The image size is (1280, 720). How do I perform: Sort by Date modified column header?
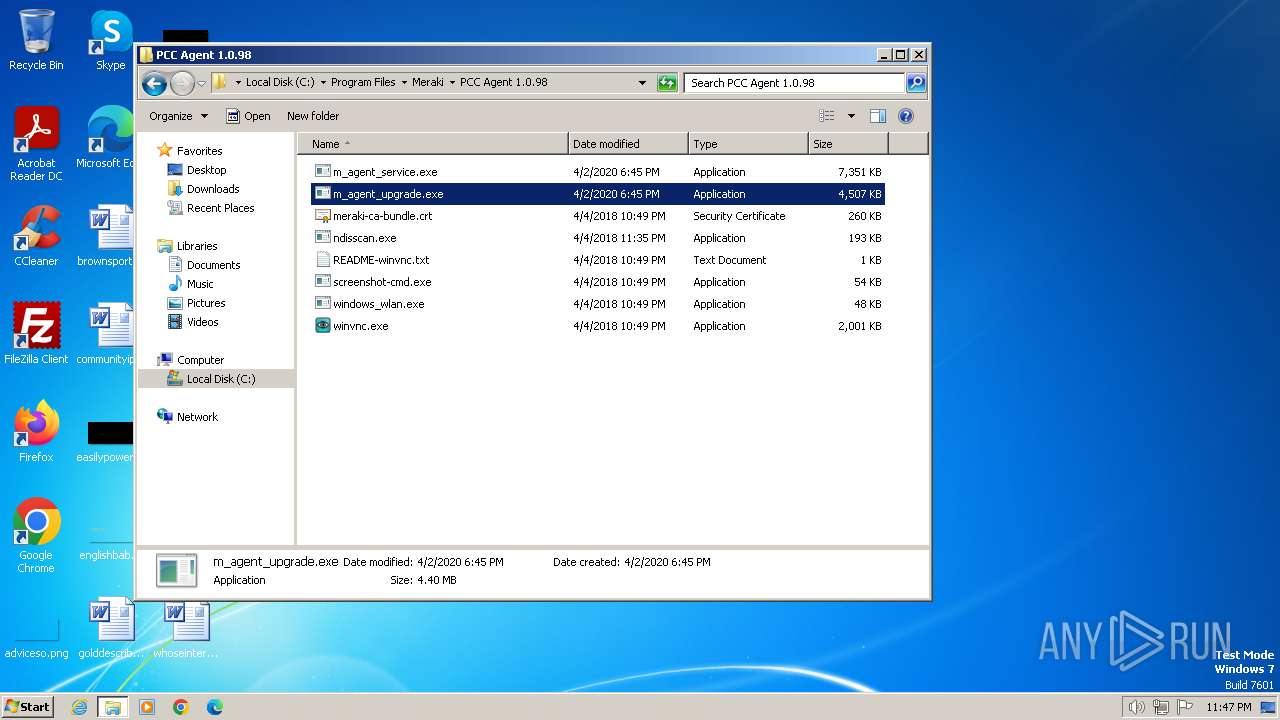(x=628, y=144)
